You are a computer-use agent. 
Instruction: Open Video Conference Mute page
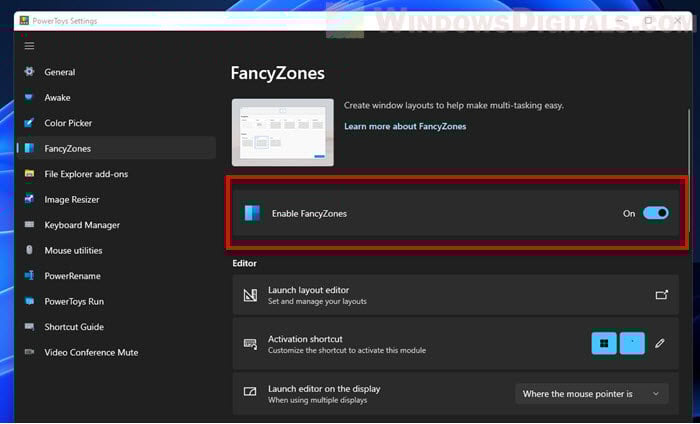click(x=116, y=352)
